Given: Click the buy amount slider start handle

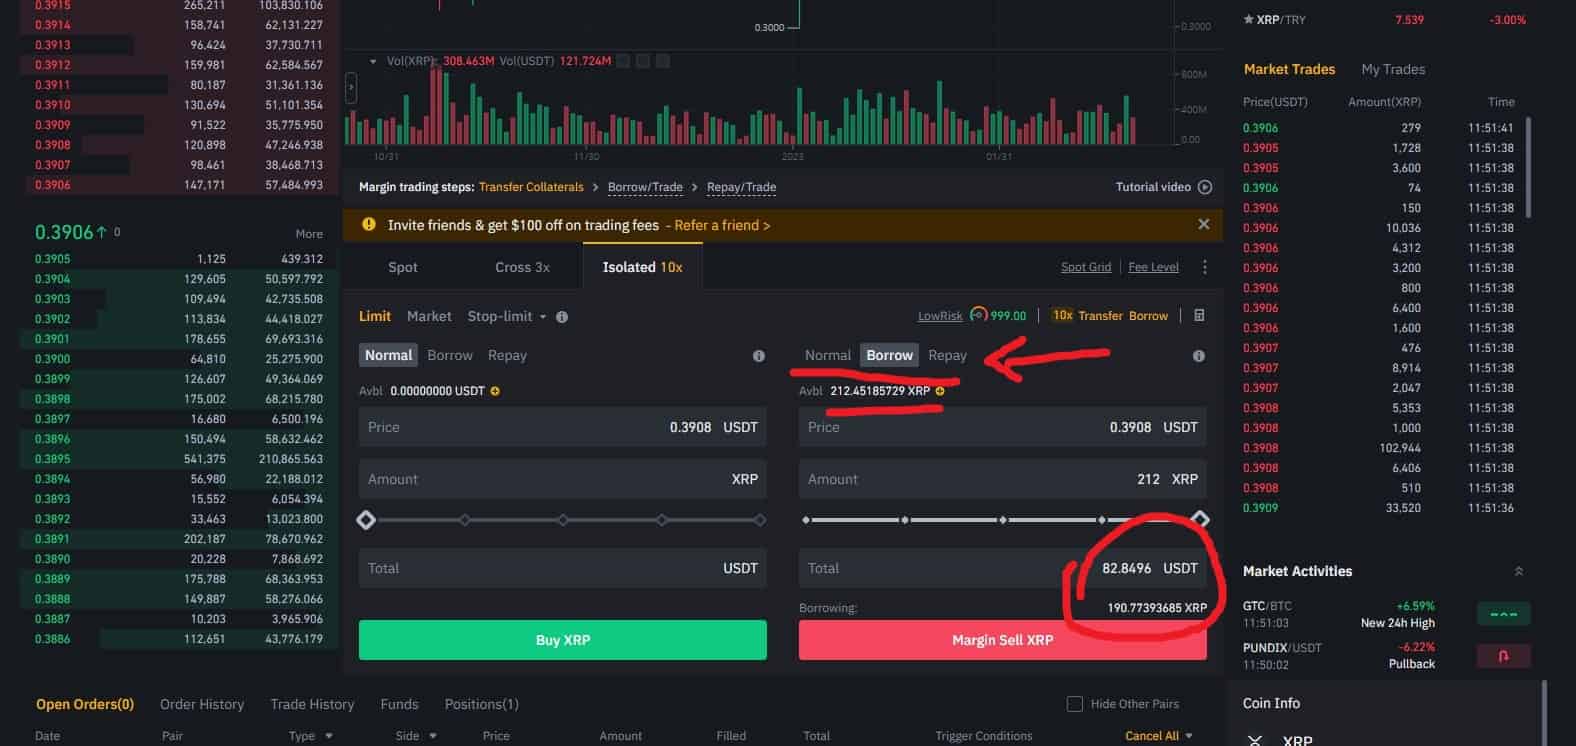Looking at the screenshot, I should click(x=366, y=520).
